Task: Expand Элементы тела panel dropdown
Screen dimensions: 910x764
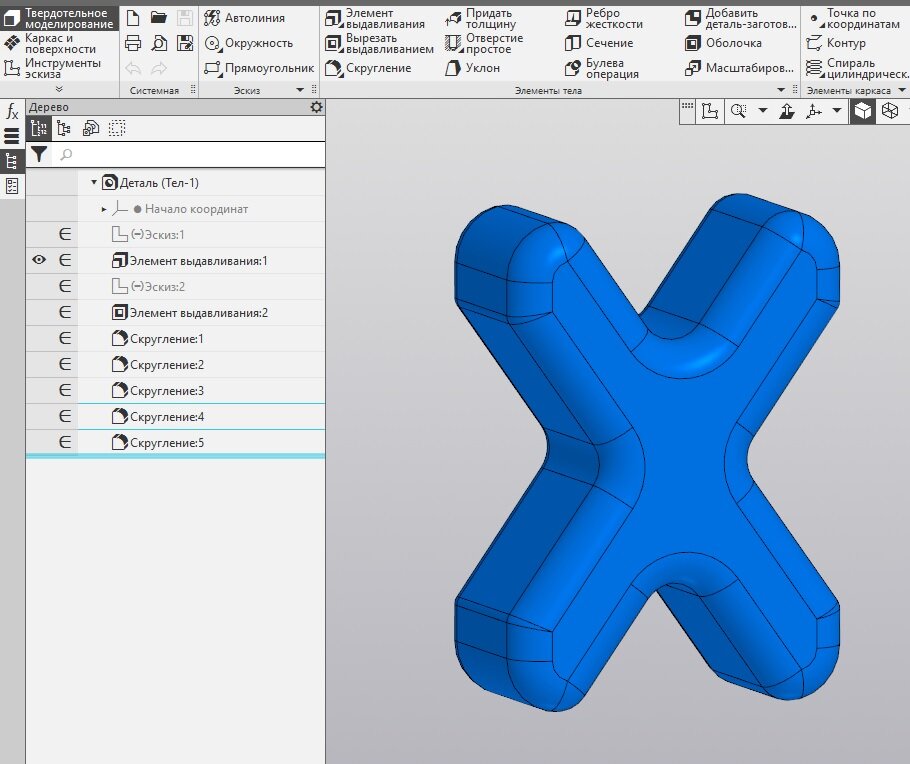Action: click(x=781, y=90)
